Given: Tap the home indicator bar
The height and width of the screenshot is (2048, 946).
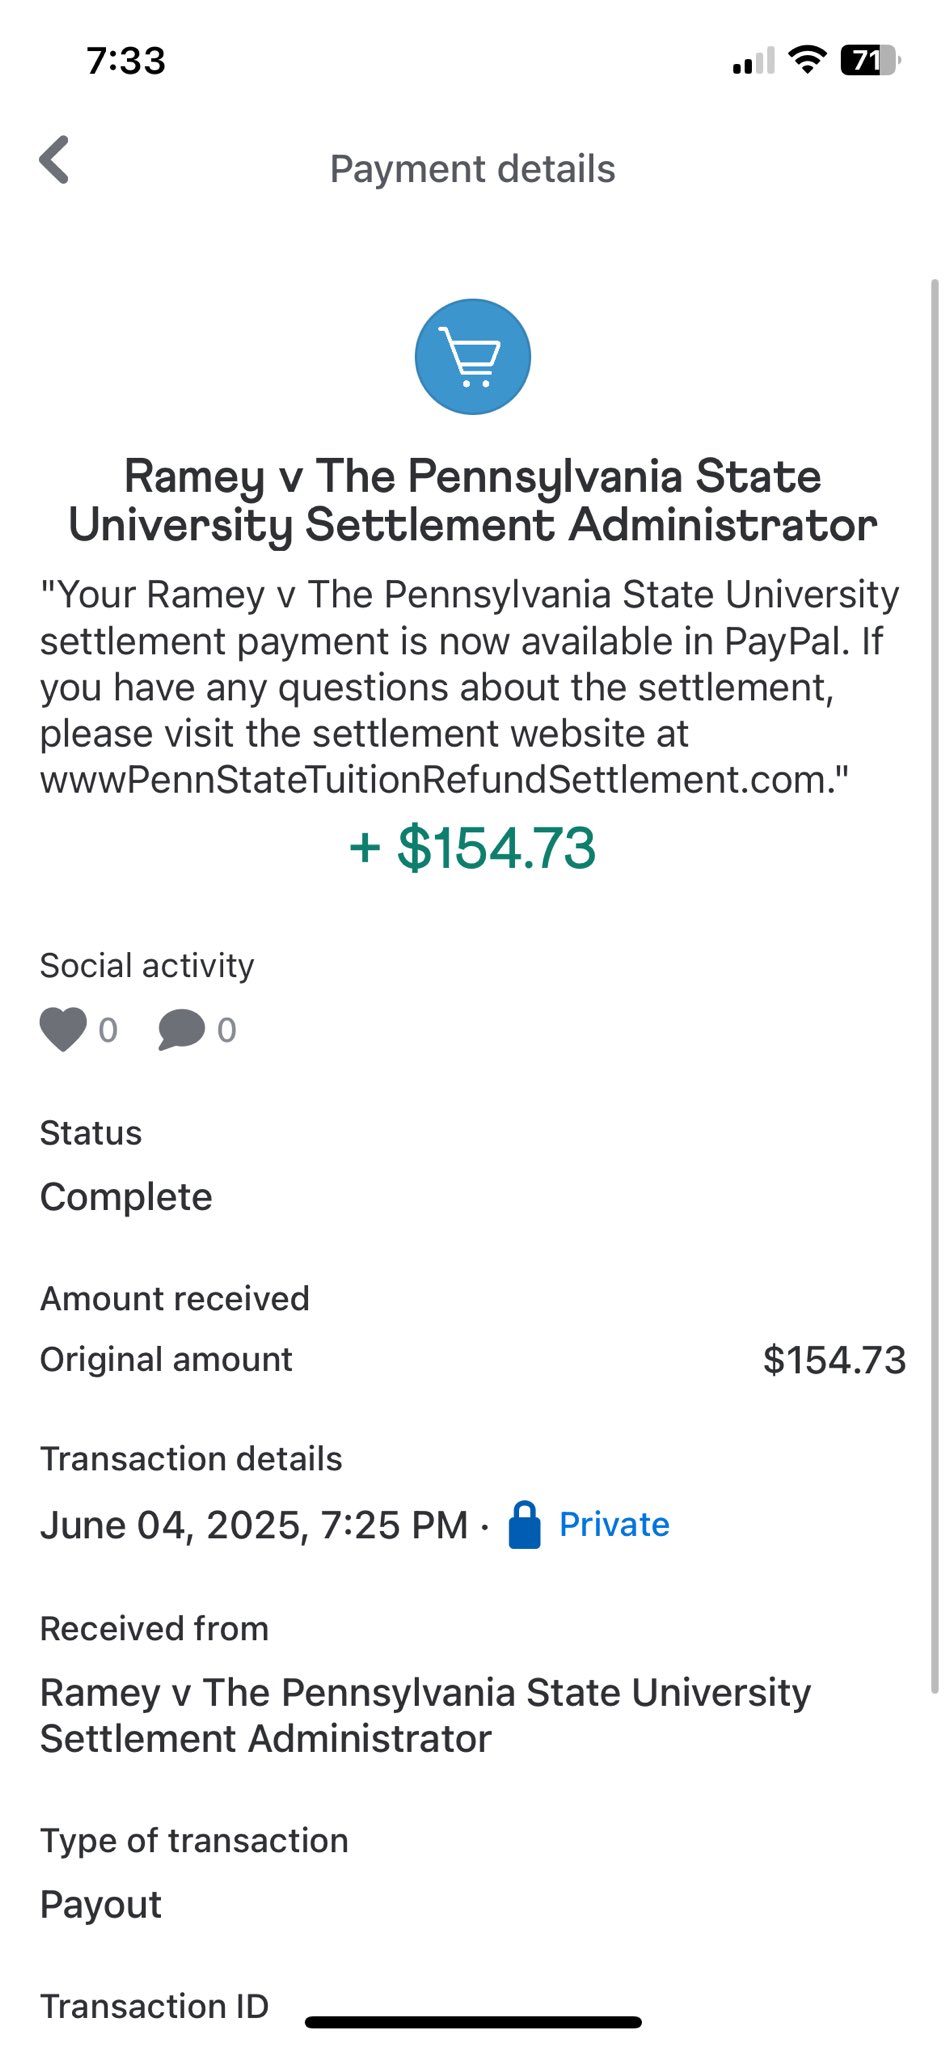Looking at the screenshot, I should pyautogui.click(x=472, y=2023).
